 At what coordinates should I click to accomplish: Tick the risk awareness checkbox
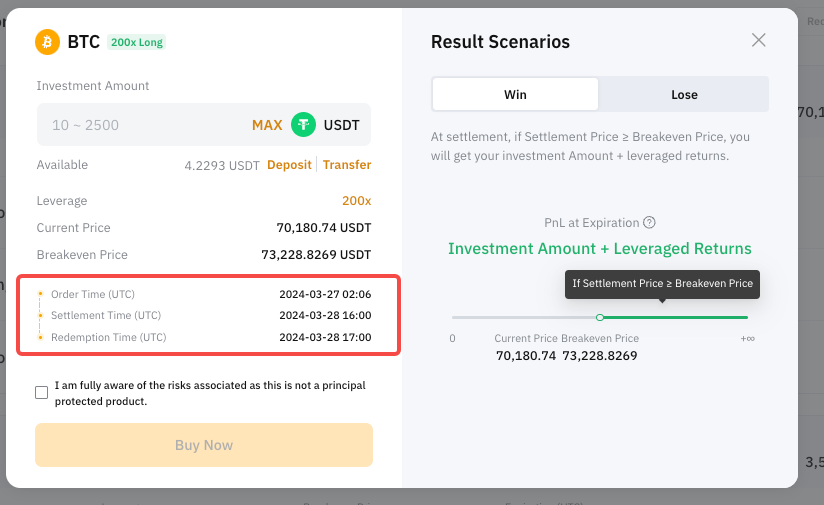tap(42, 393)
